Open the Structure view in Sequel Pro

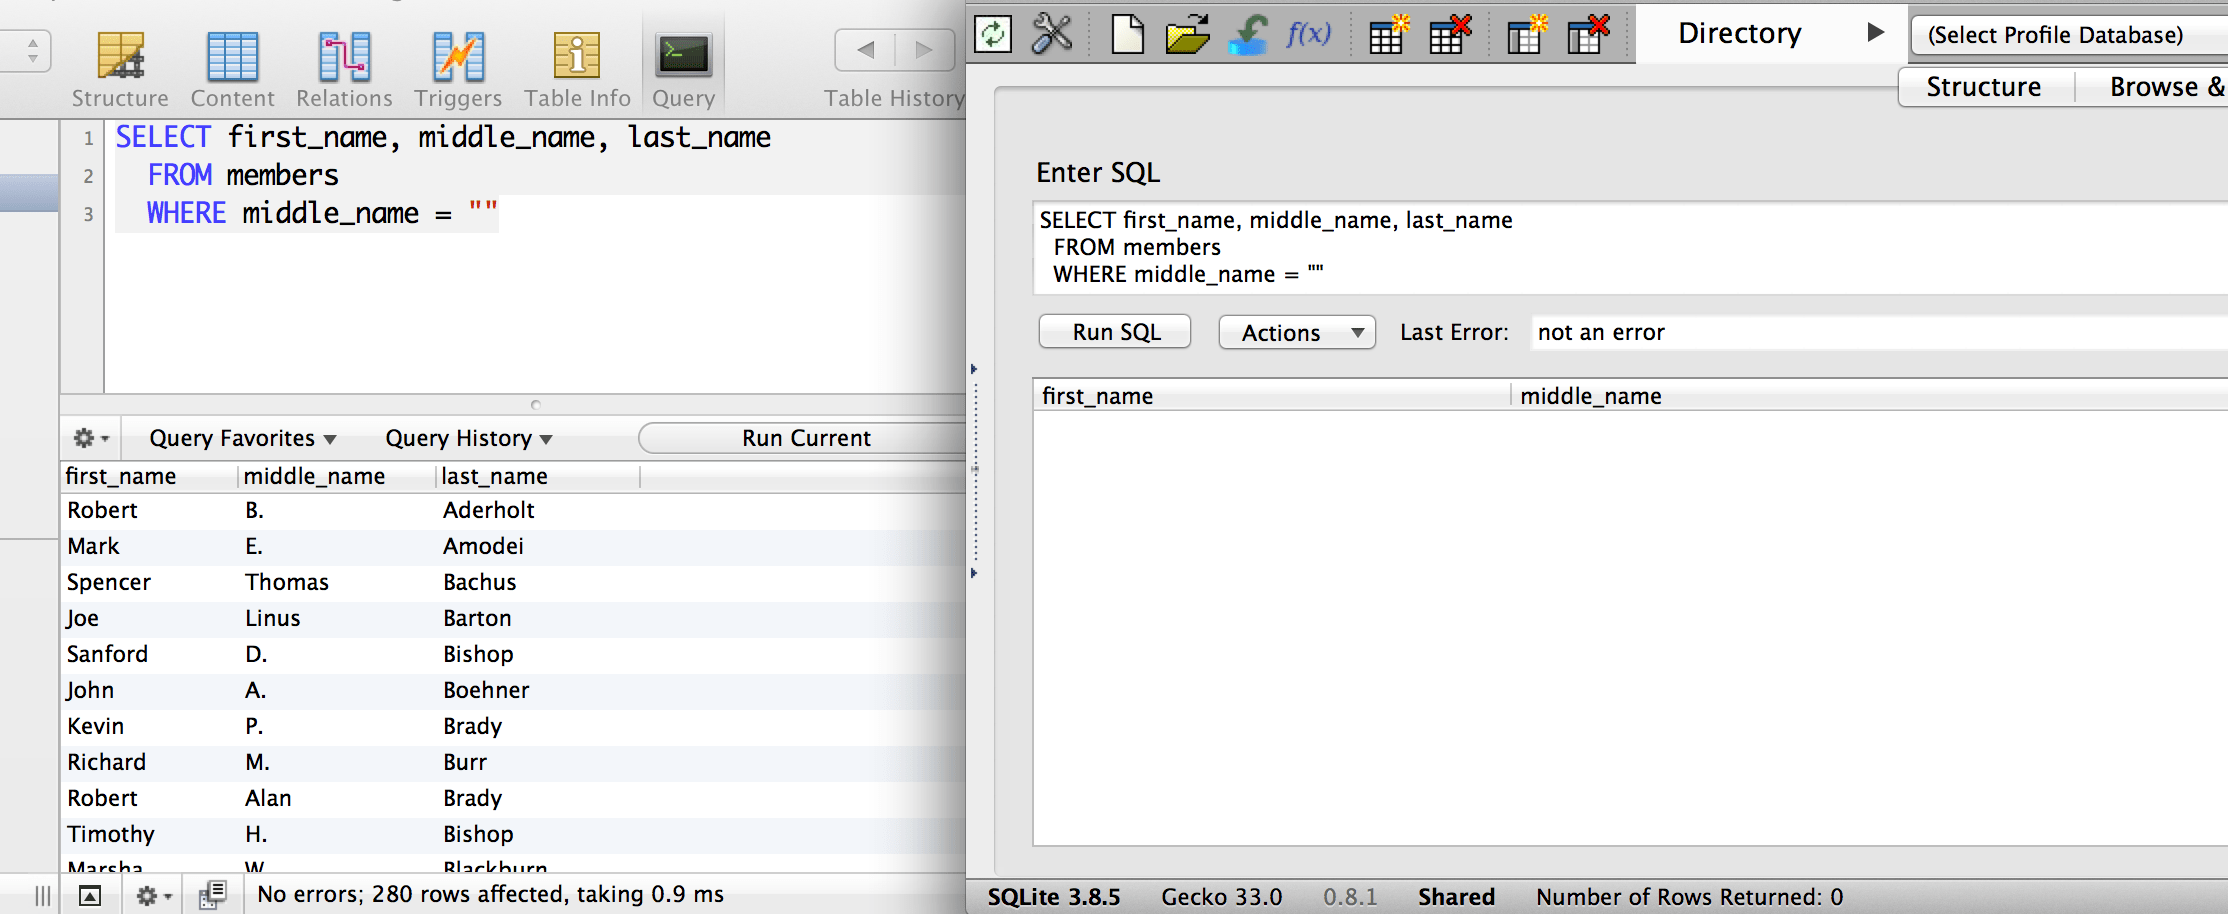coord(120,68)
